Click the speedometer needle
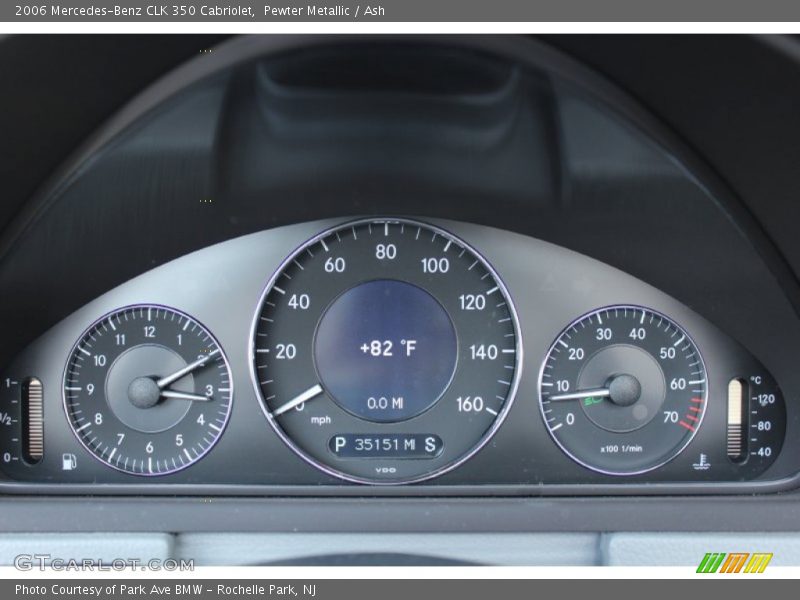The image size is (800, 600). (298, 400)
